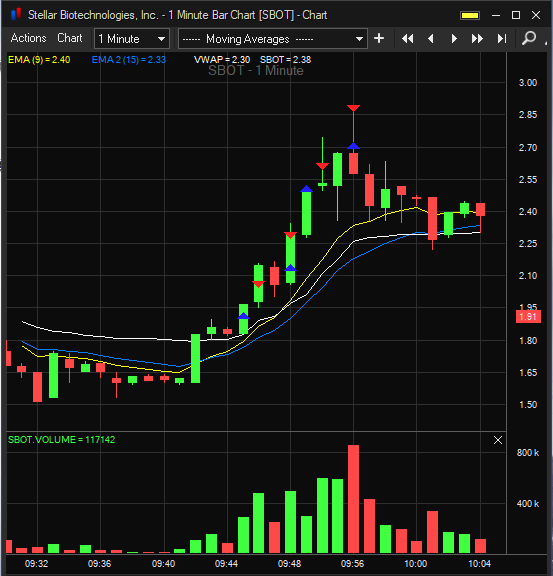Jump back with the double-left arrow icon

click(407, 39)
